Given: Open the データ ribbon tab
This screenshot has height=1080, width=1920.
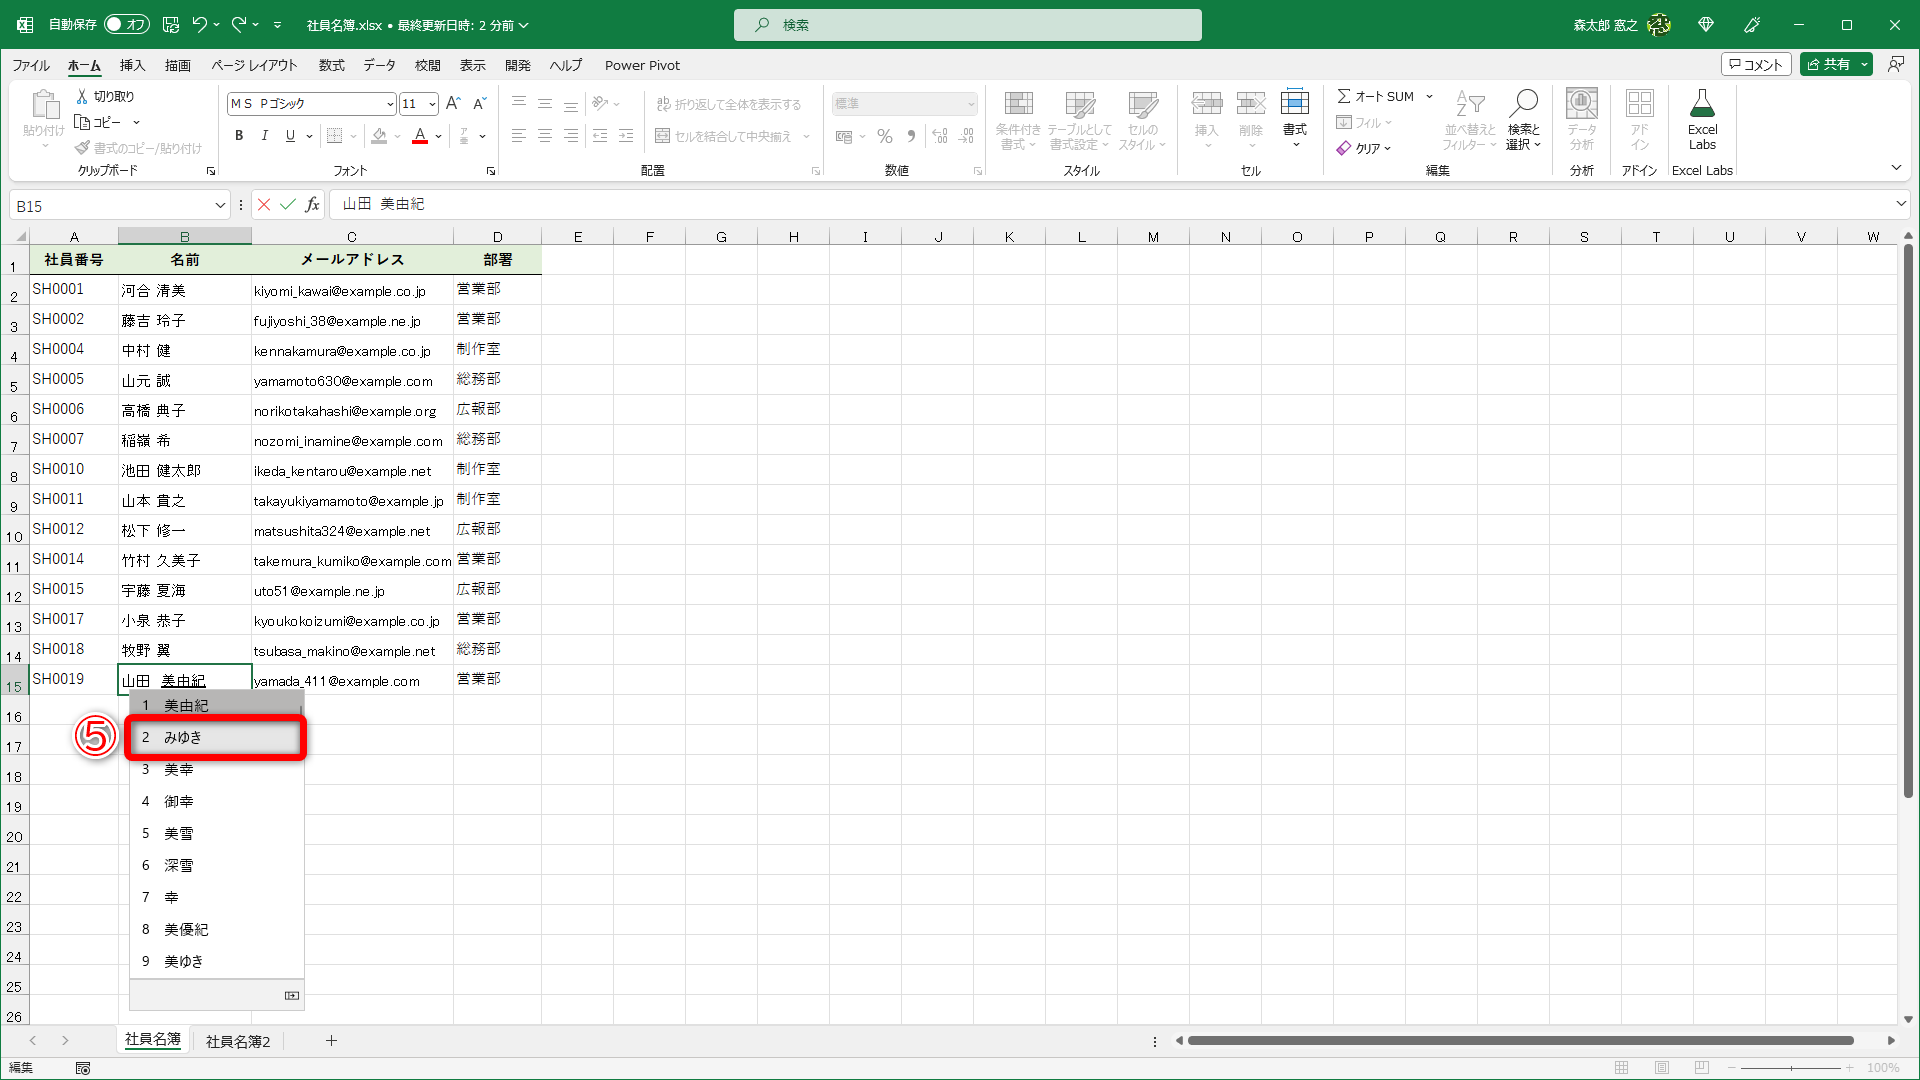Looking at the screenshot, I should pyautogui.click(x=379, y=65).
